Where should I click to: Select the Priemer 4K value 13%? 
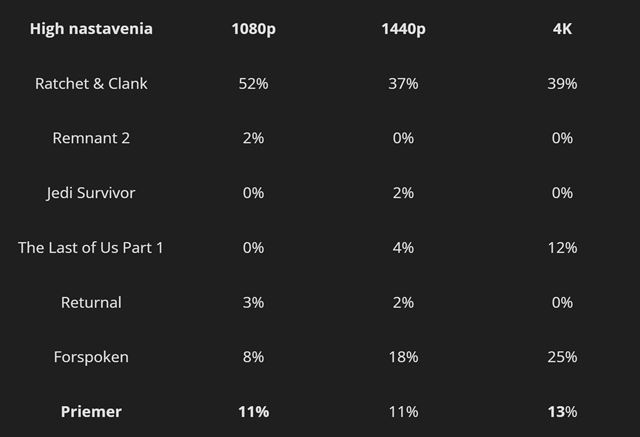562,411
